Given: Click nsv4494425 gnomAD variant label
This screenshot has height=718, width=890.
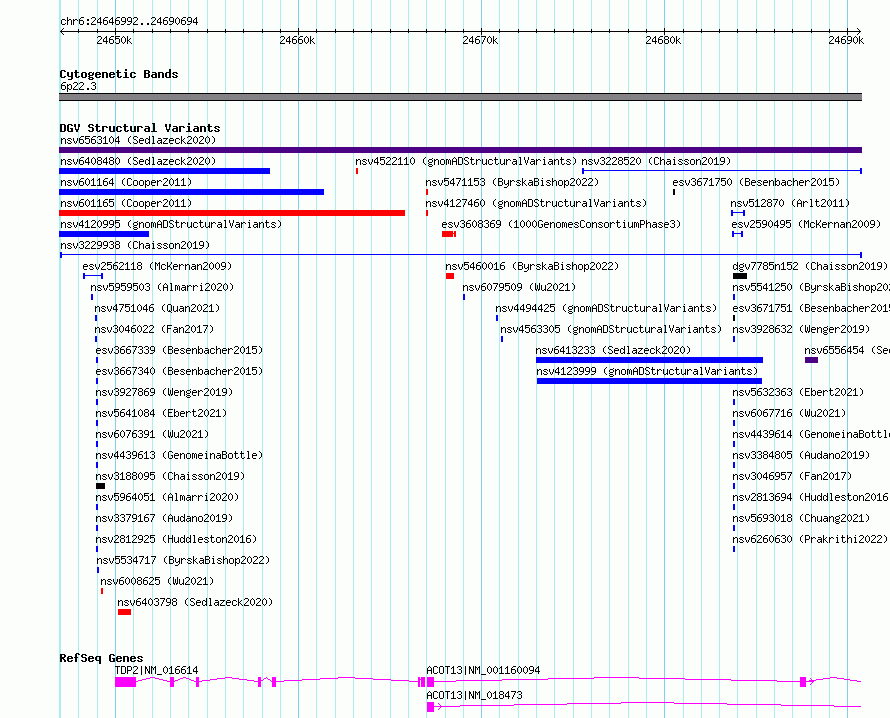Looking at the screenshot, I should [606, 308].
